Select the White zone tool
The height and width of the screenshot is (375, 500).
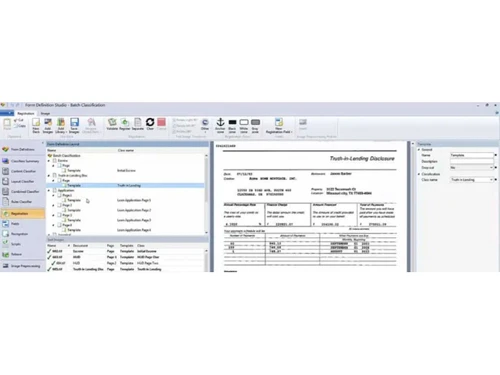pos(244,125)
